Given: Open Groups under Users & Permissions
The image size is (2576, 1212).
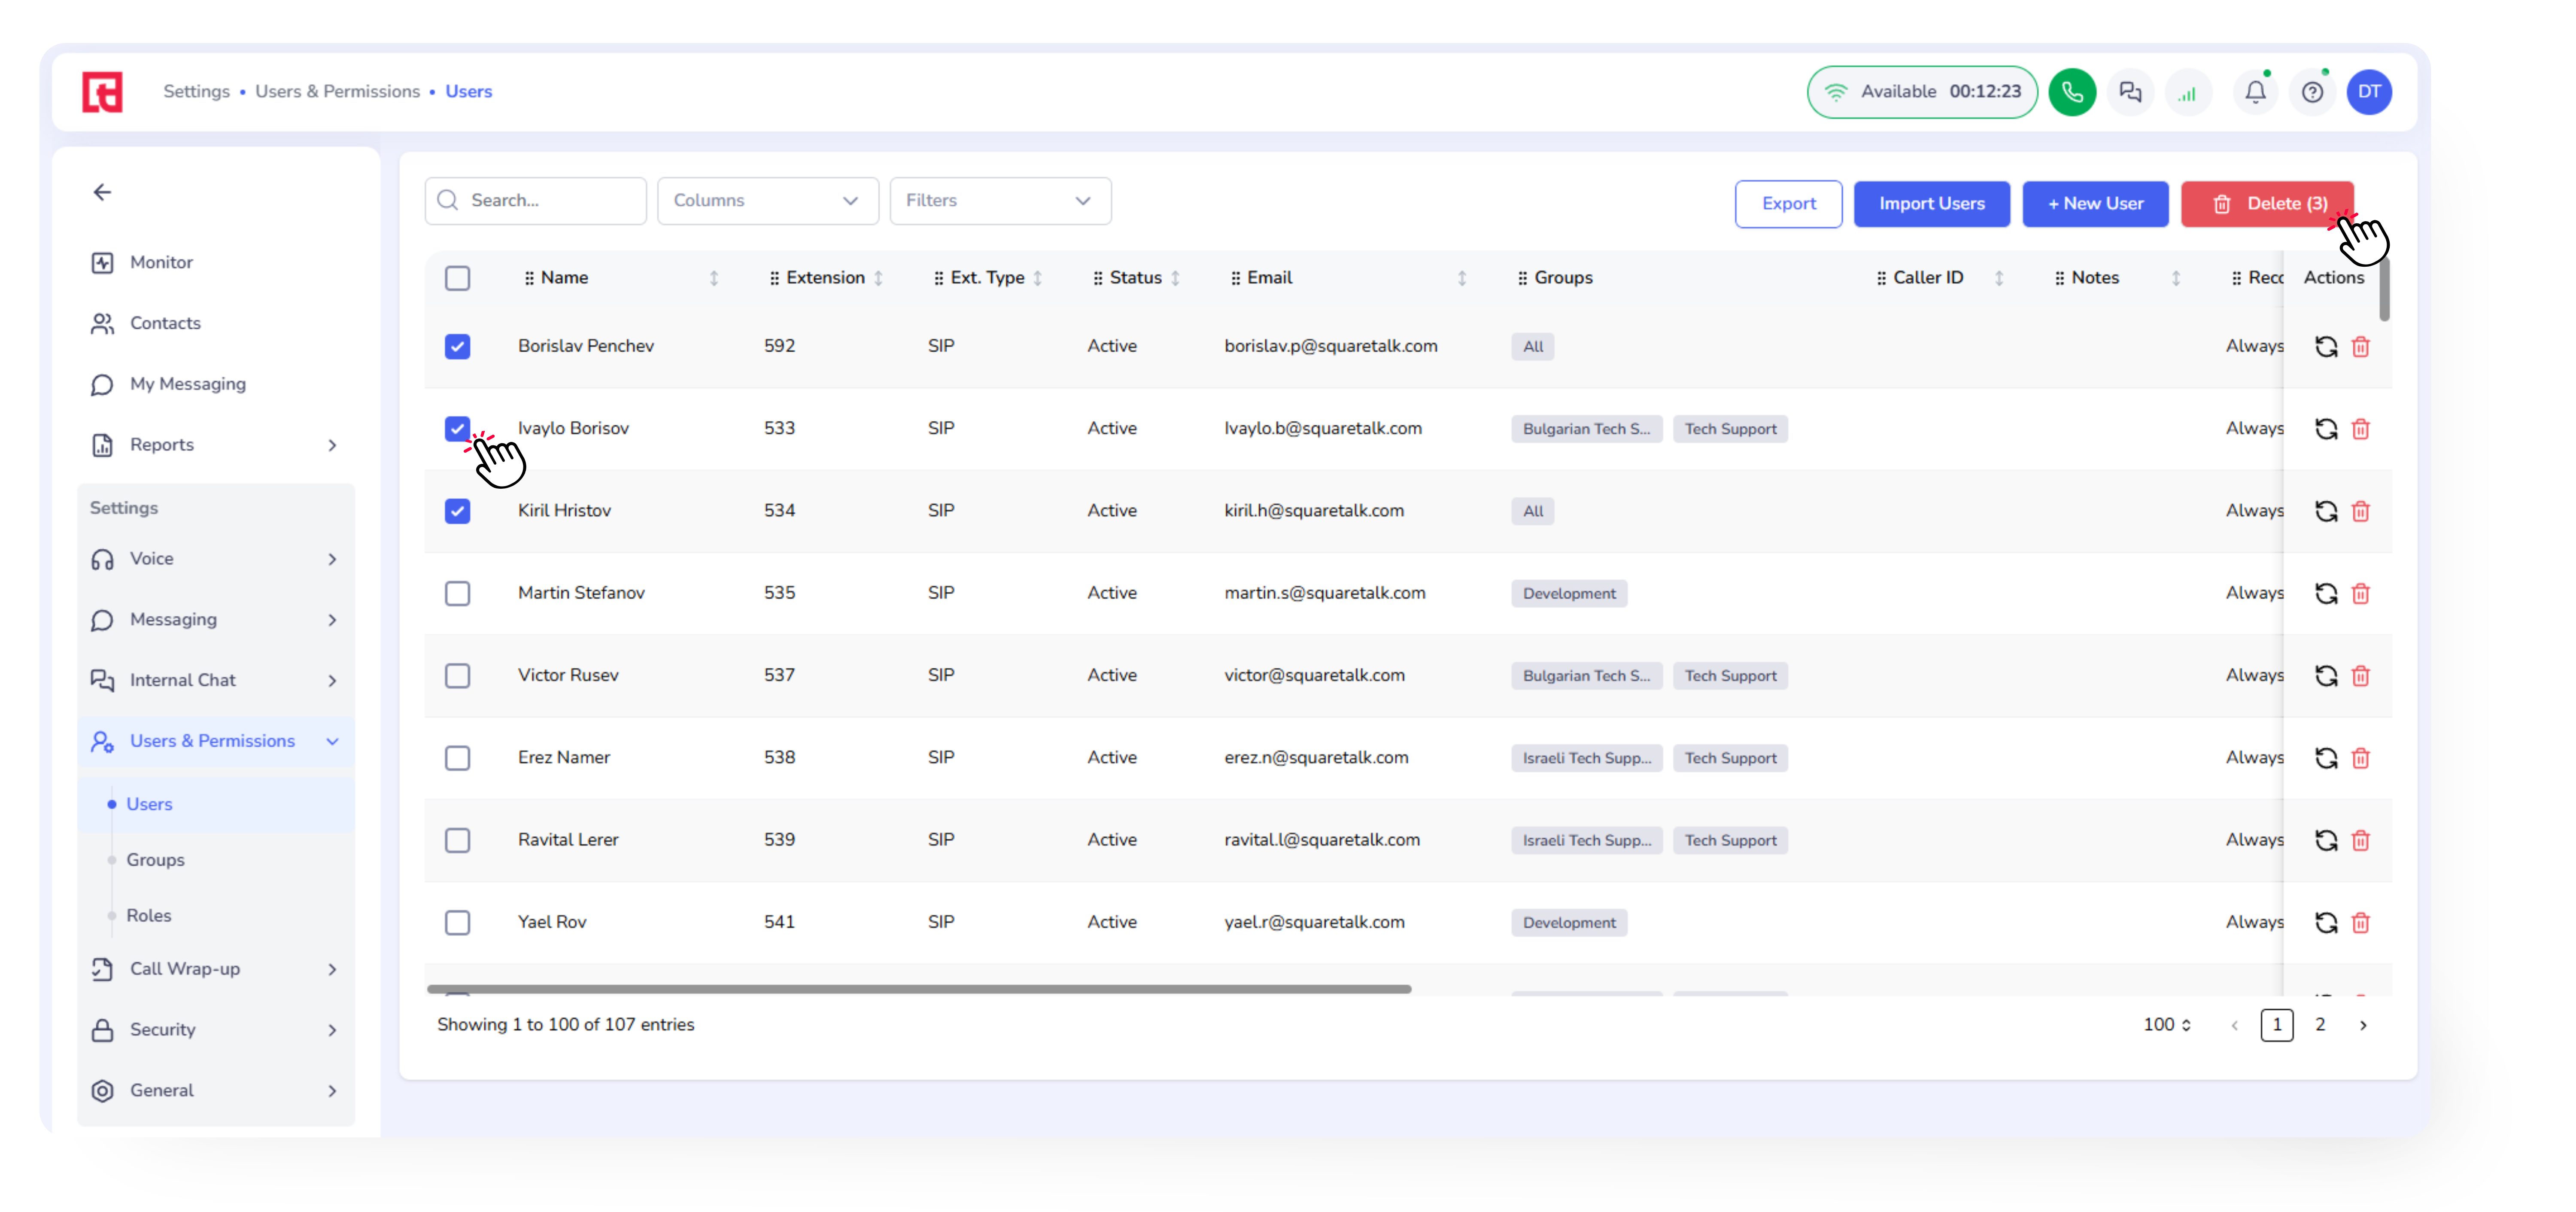Looking at the screenshot, I should pyautogui.click(x=155, y=860).
